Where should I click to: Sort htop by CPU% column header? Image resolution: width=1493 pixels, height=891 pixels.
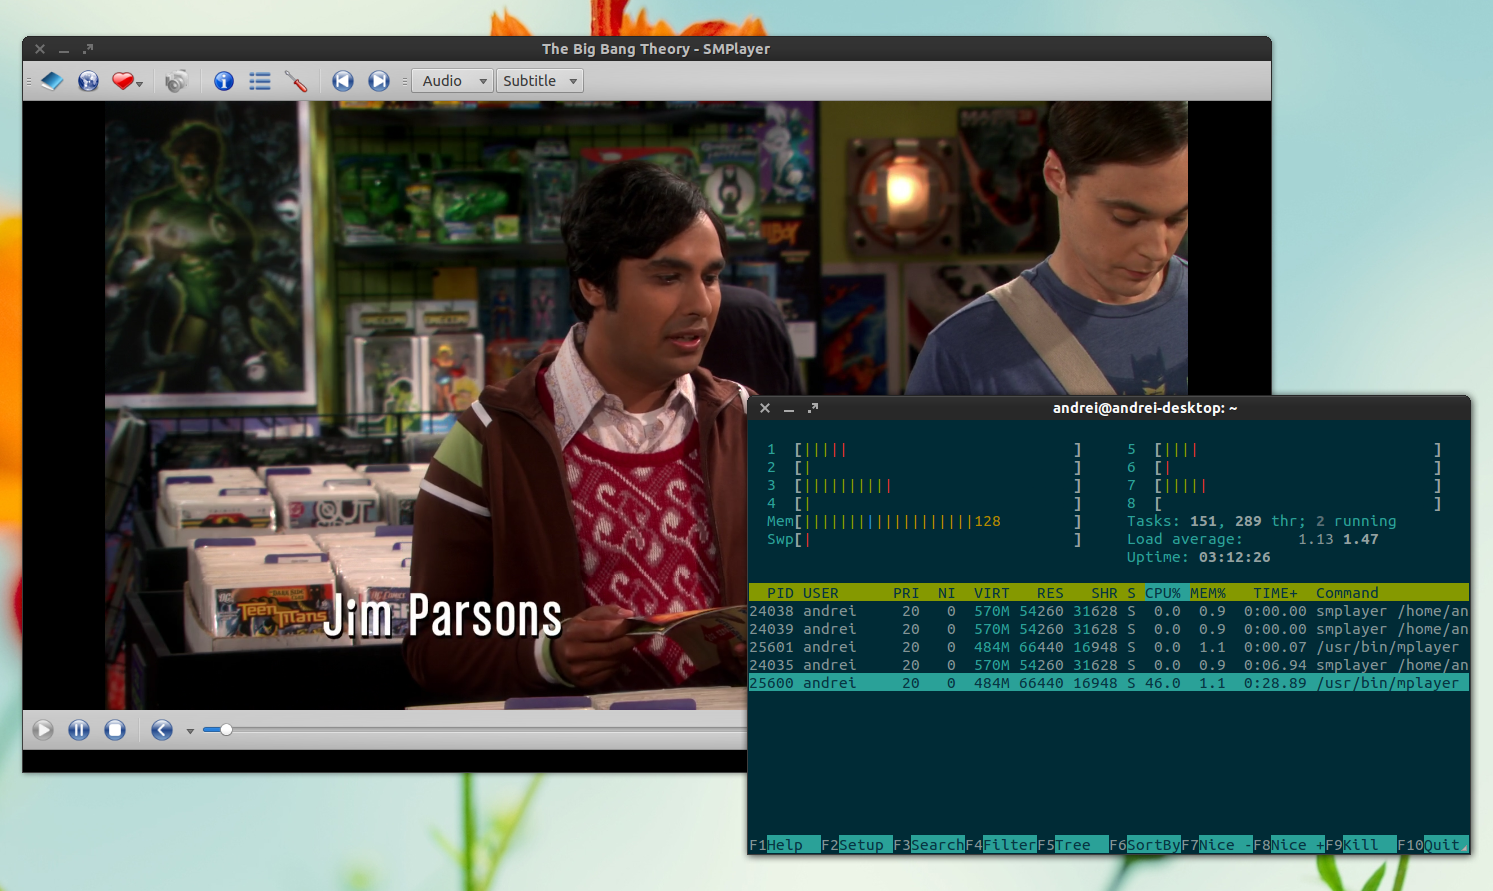(x=1163, y=593)
